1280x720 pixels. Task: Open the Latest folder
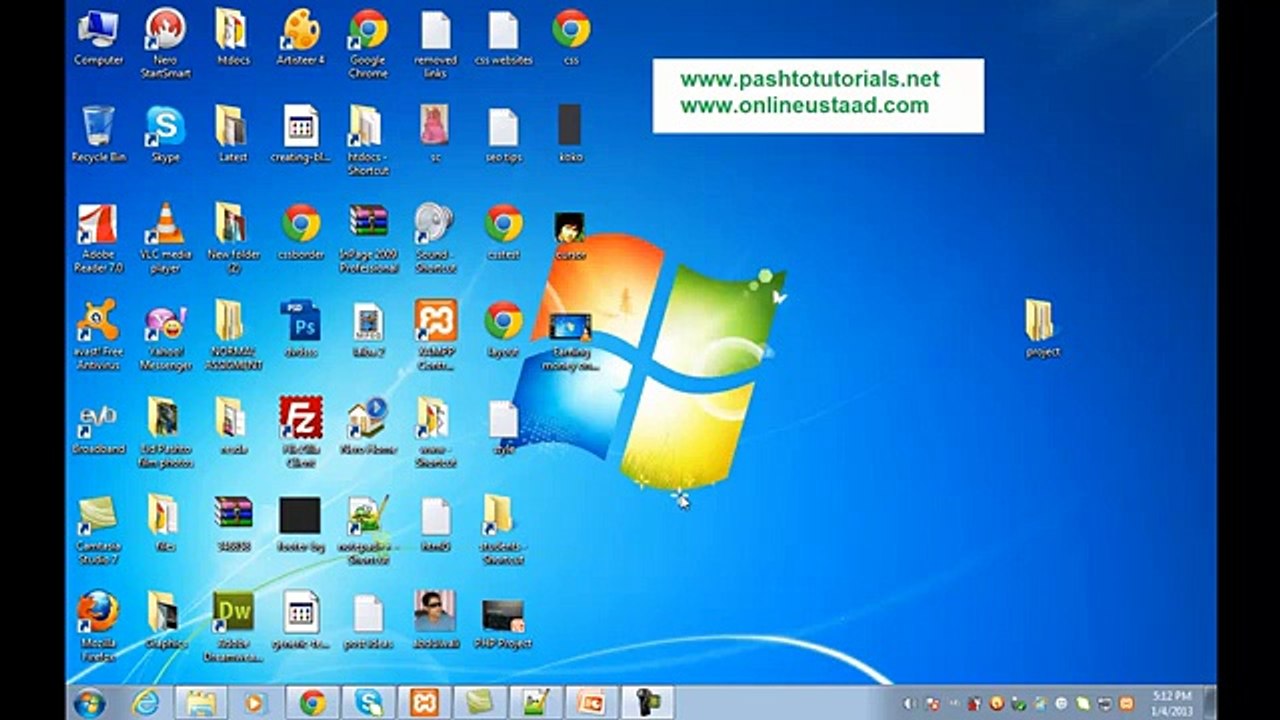[233, 135]
